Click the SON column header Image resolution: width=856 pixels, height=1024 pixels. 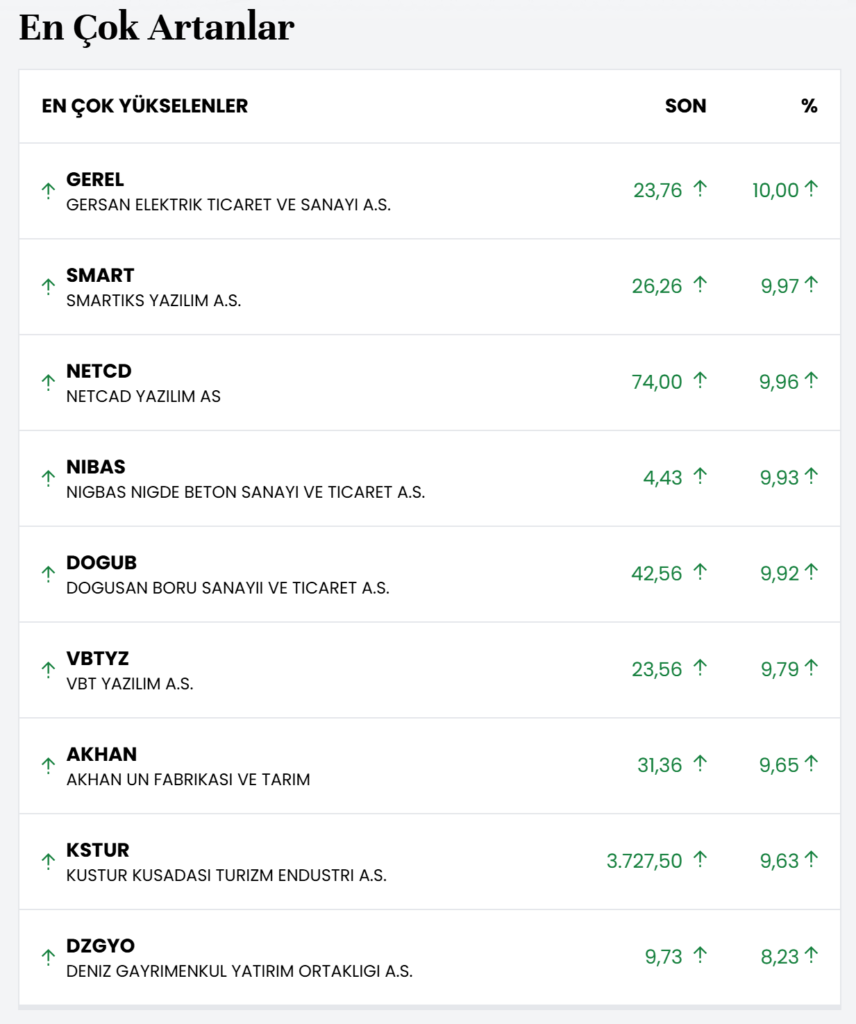[x=685, y=106]
